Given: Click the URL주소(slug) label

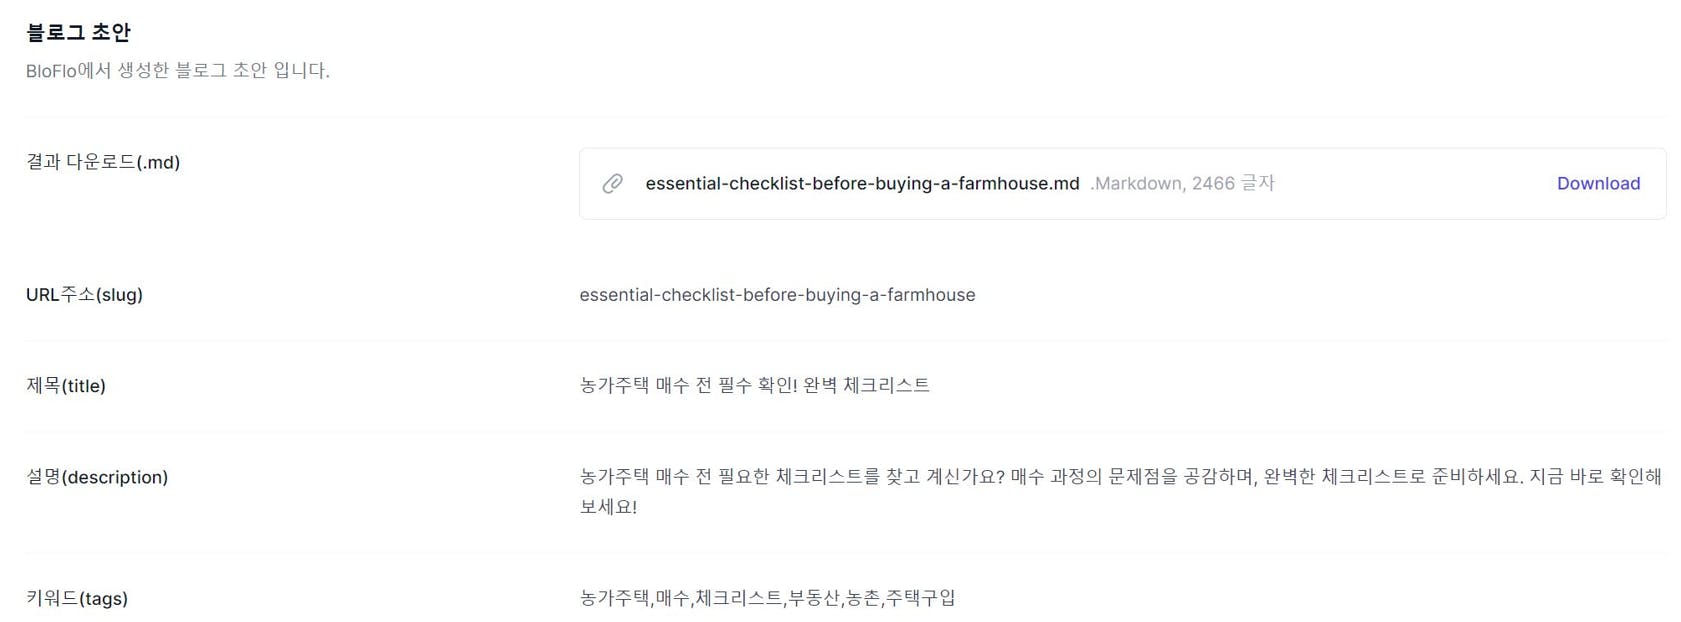Looking at the screenshot, I should (84, 295).
